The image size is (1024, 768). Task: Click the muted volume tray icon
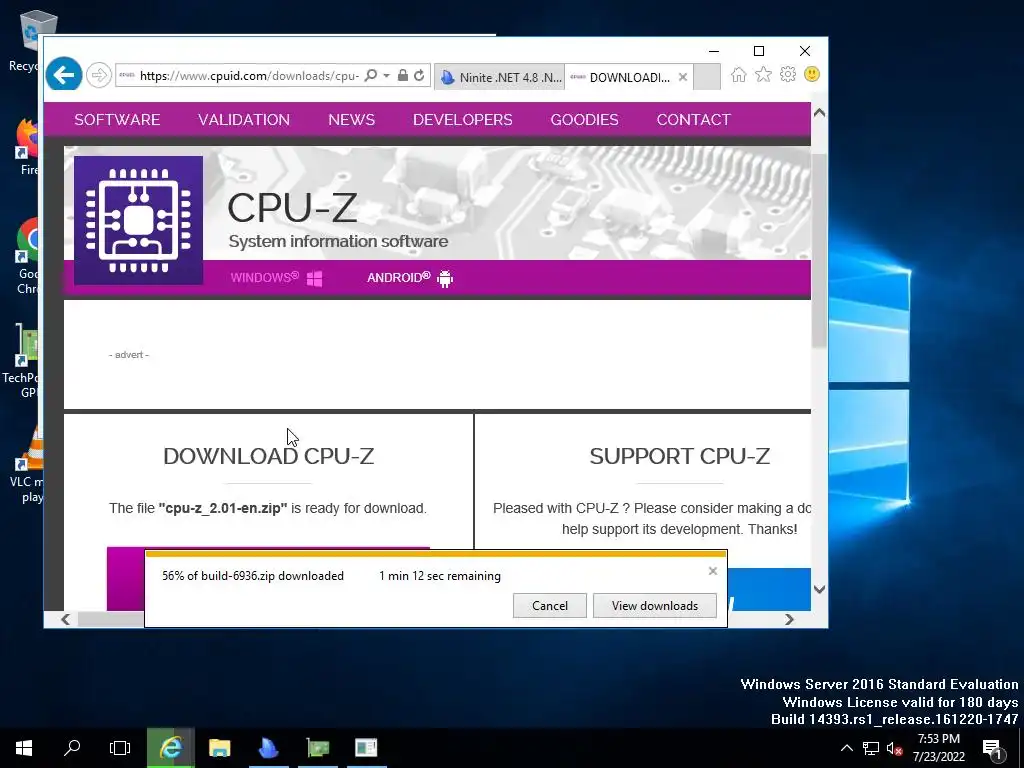click(894, 748)
